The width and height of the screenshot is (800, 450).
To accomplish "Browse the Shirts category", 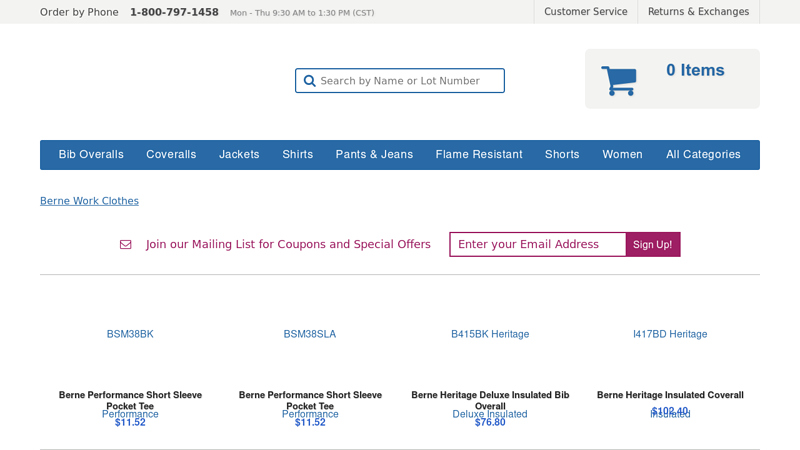I will (297, 155).
